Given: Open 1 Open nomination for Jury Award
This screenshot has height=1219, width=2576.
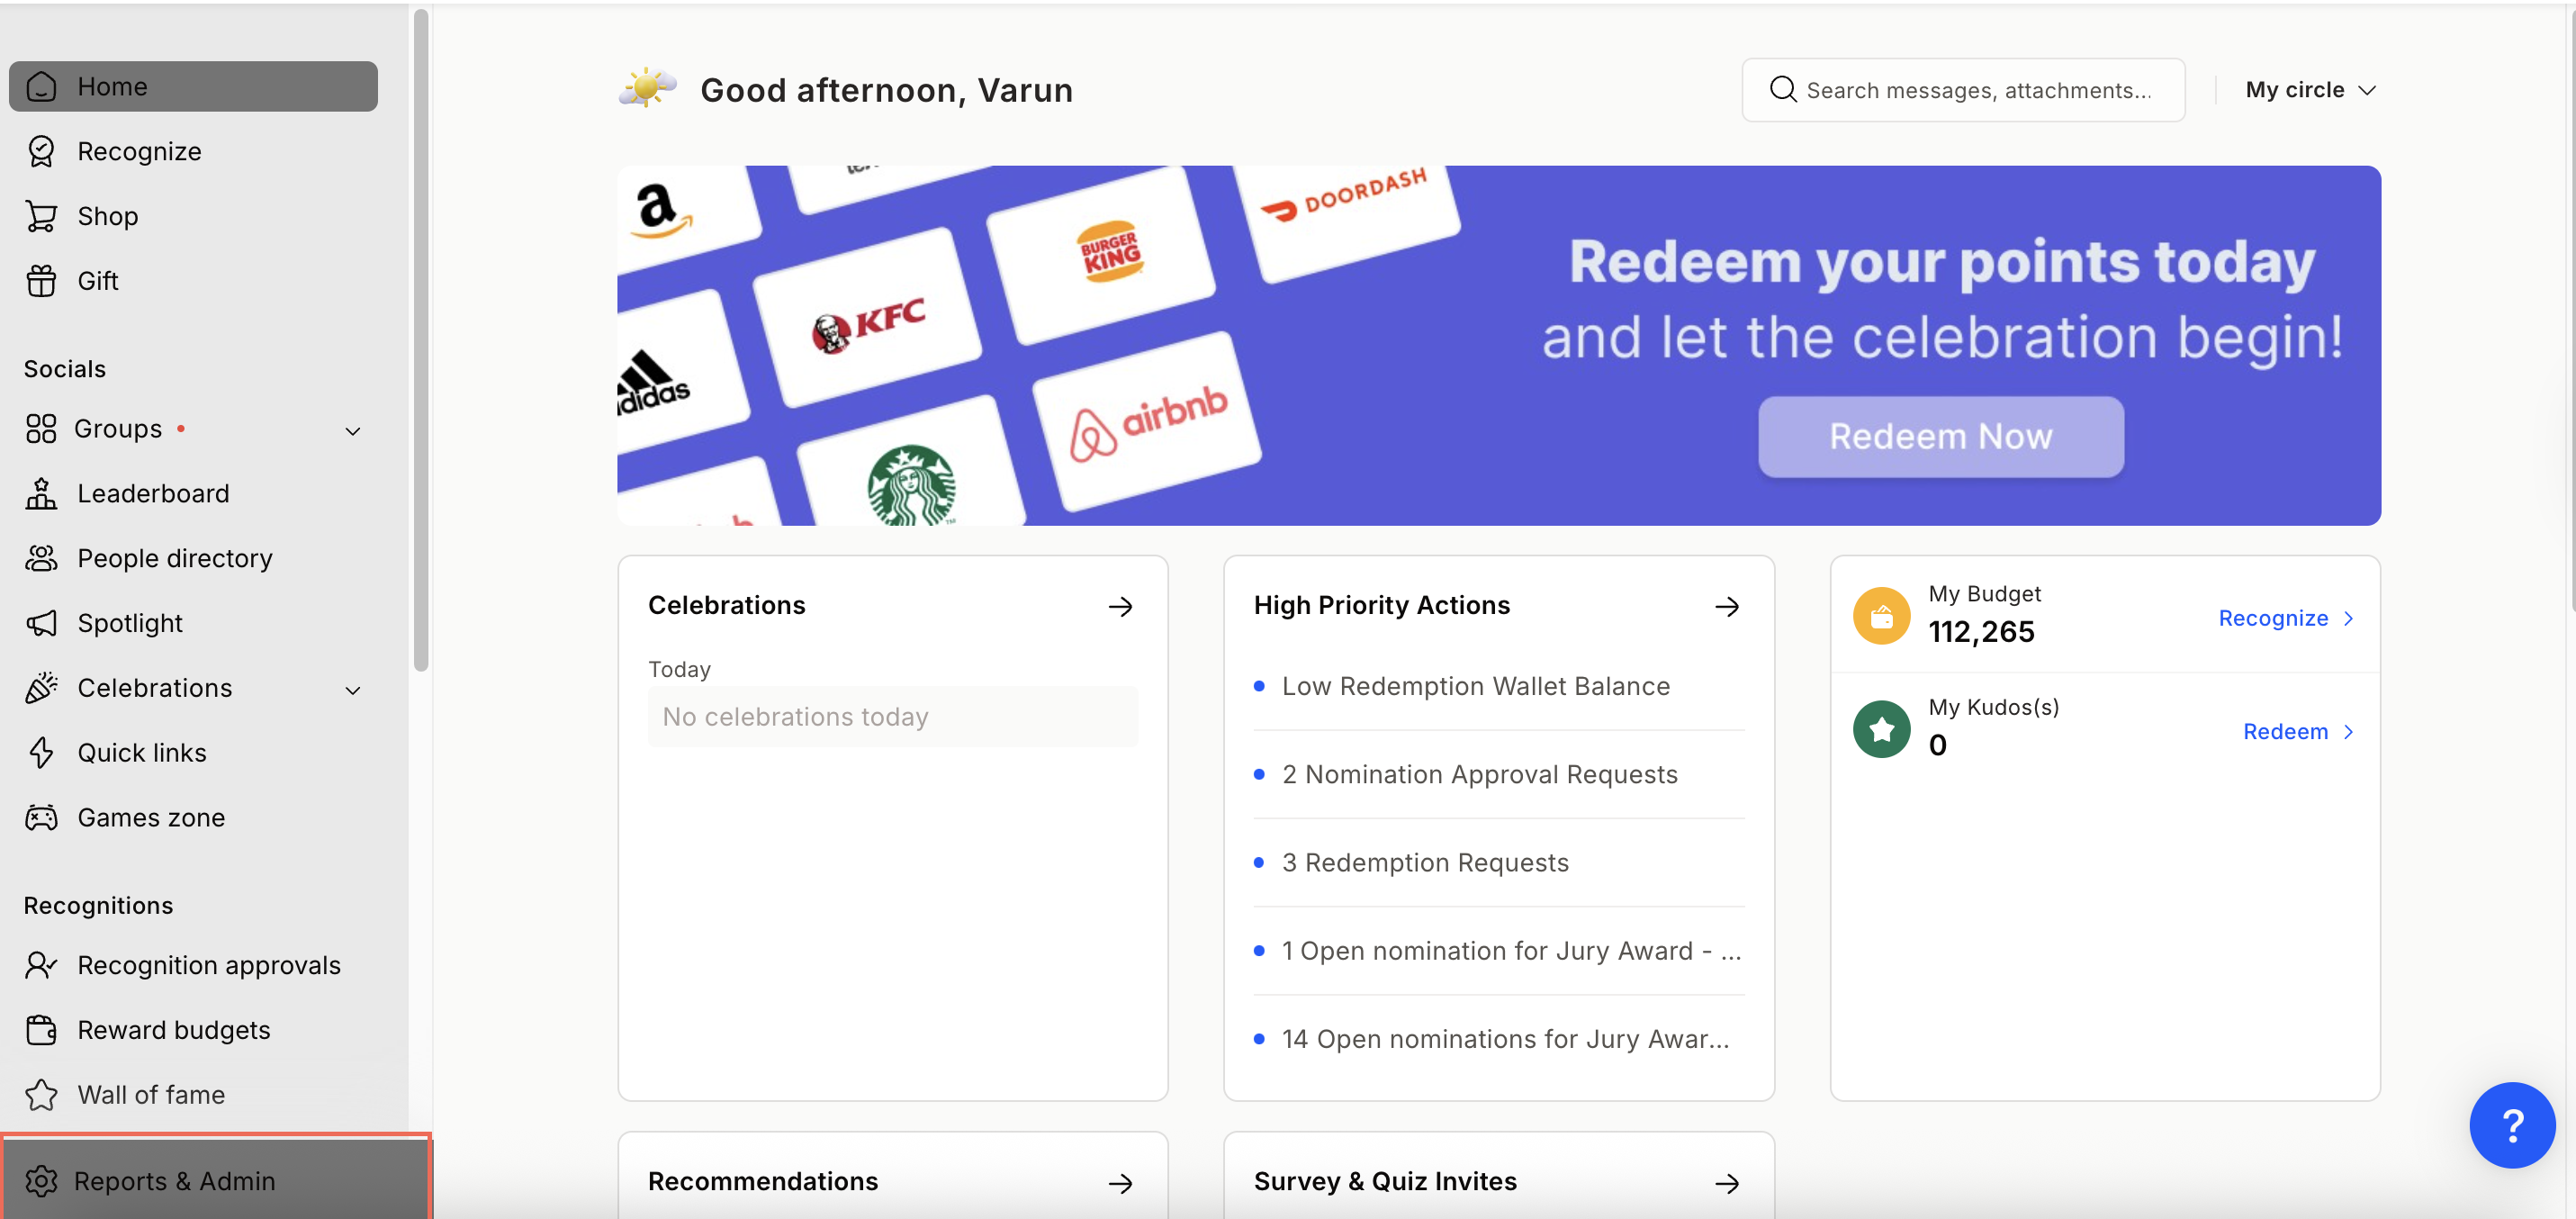Looking at the screenshot, I should 1499,951.
